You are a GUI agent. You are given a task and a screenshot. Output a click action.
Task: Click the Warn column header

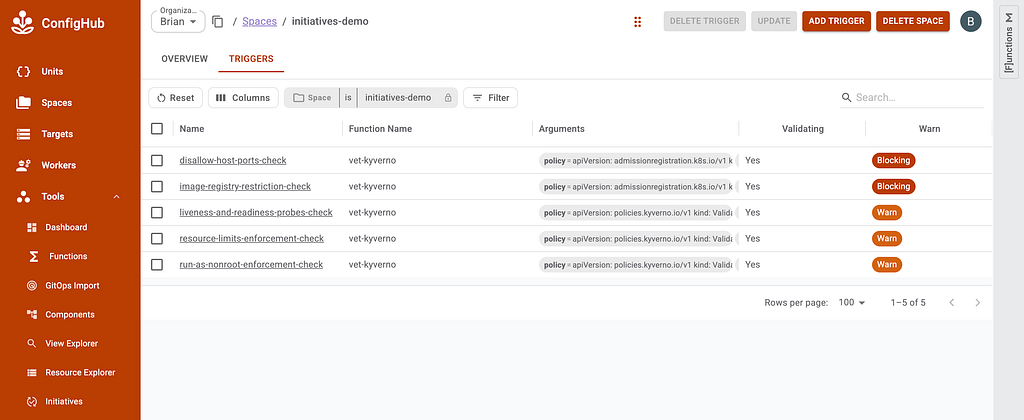point(929,129)
